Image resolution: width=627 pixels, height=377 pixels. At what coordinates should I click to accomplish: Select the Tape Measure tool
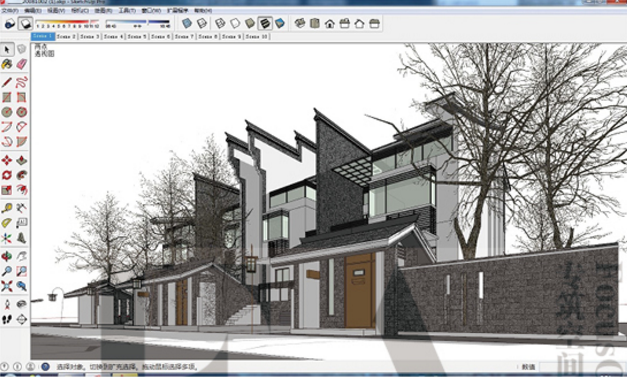click(x=7, y=208)
